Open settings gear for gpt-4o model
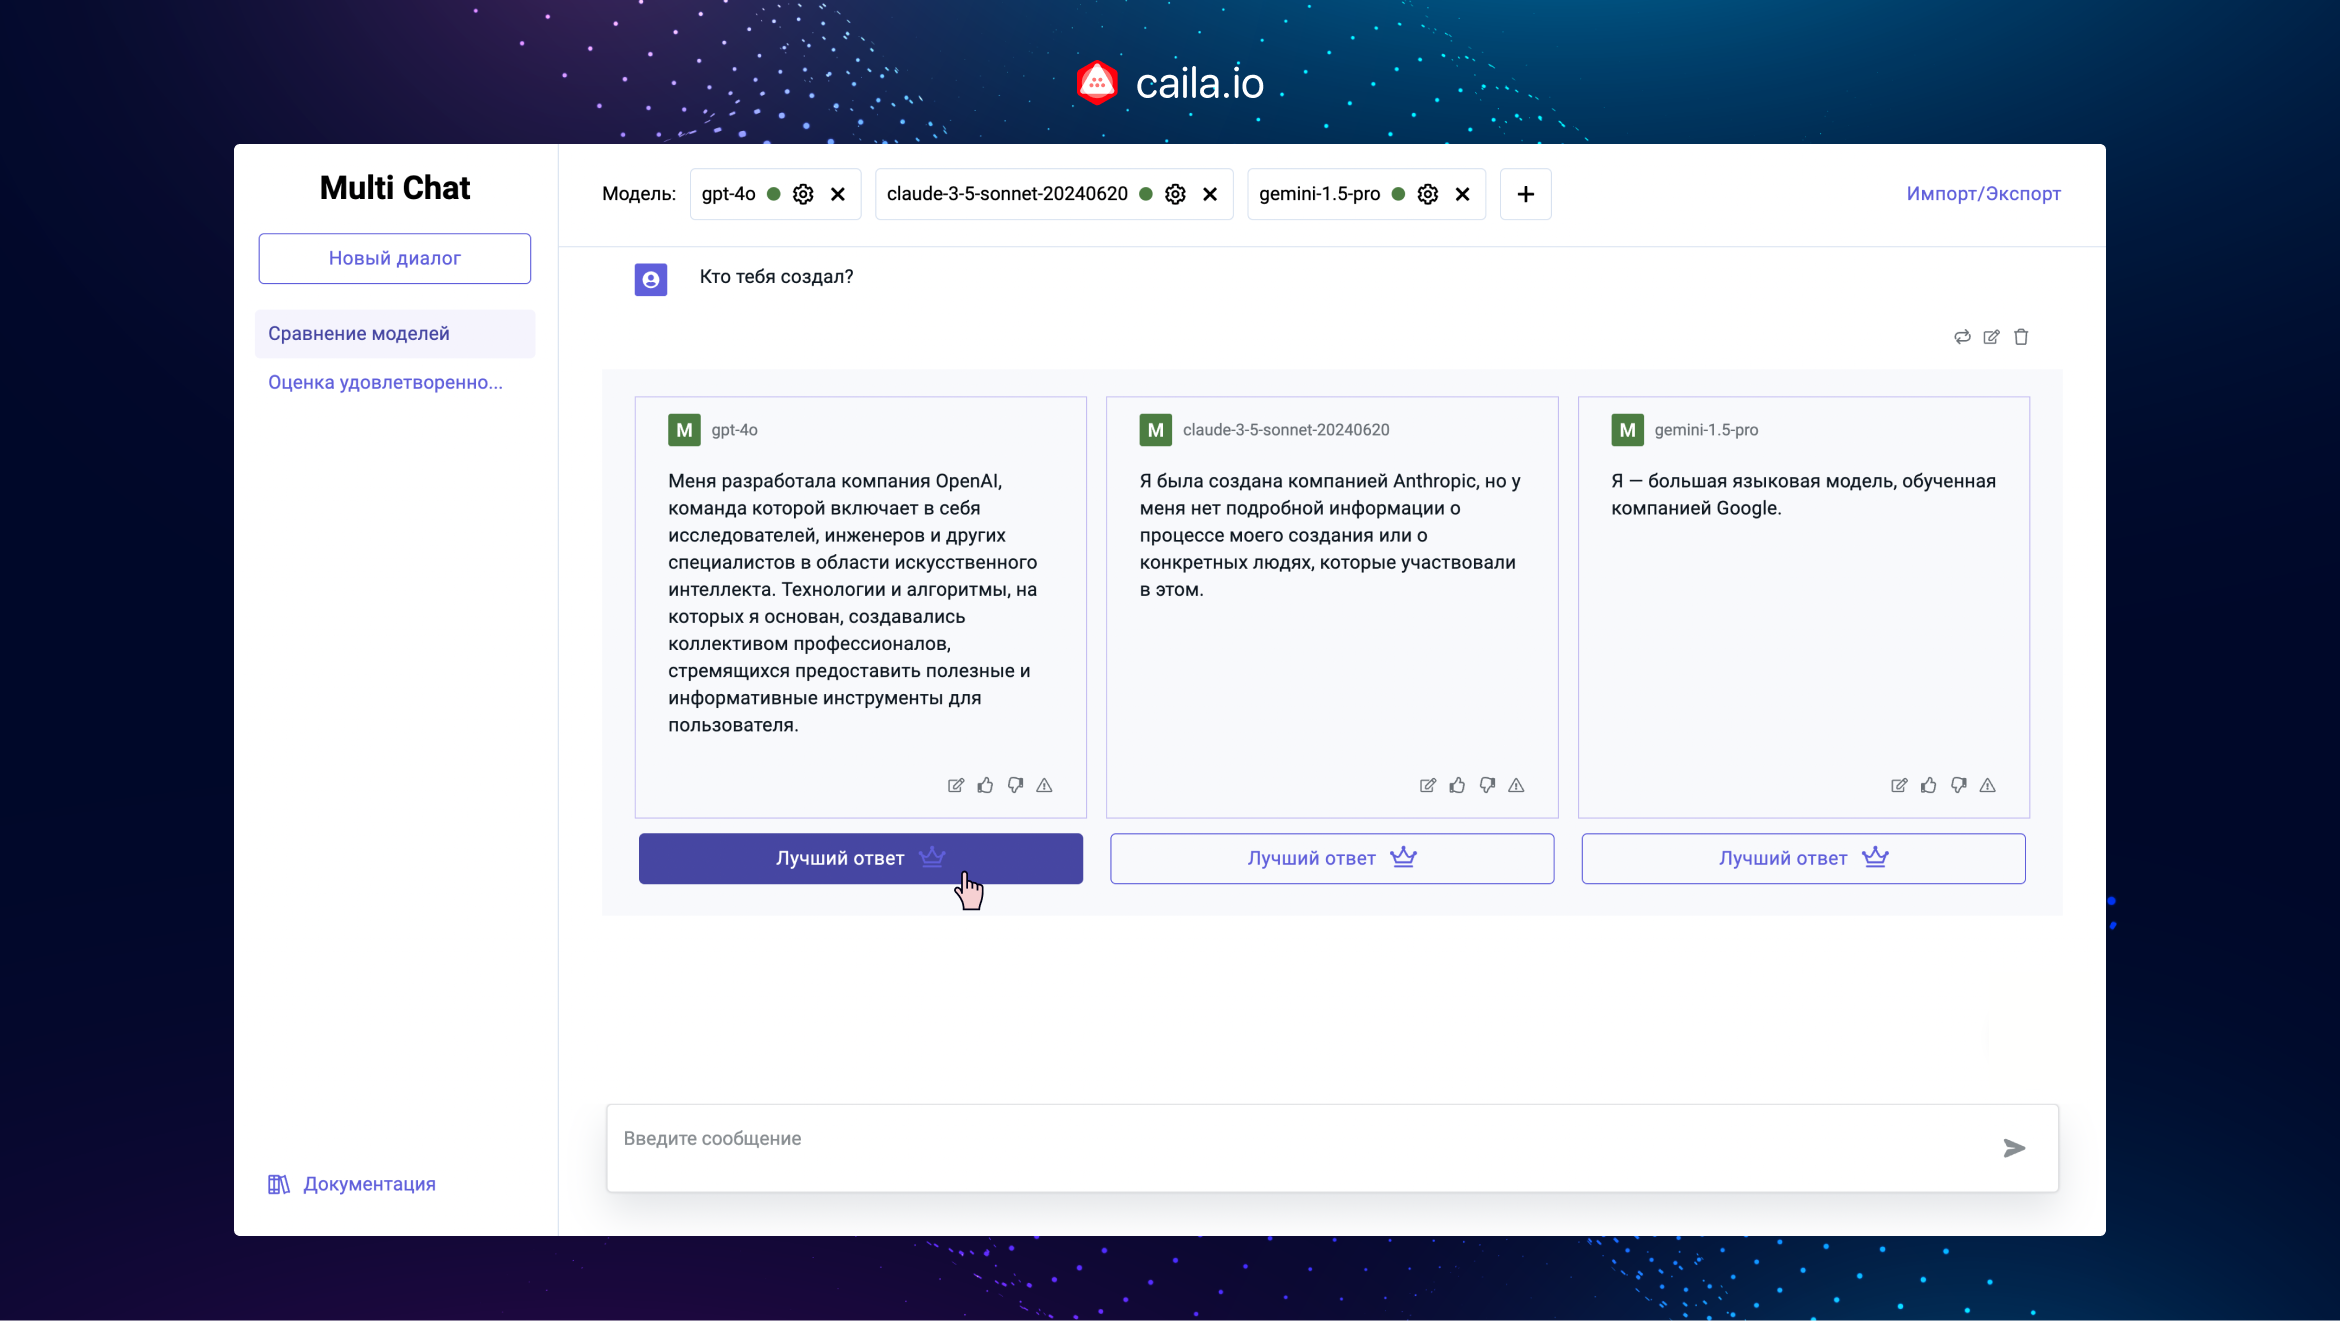Screen dimensions: 2340x1321 pos(803,194)
